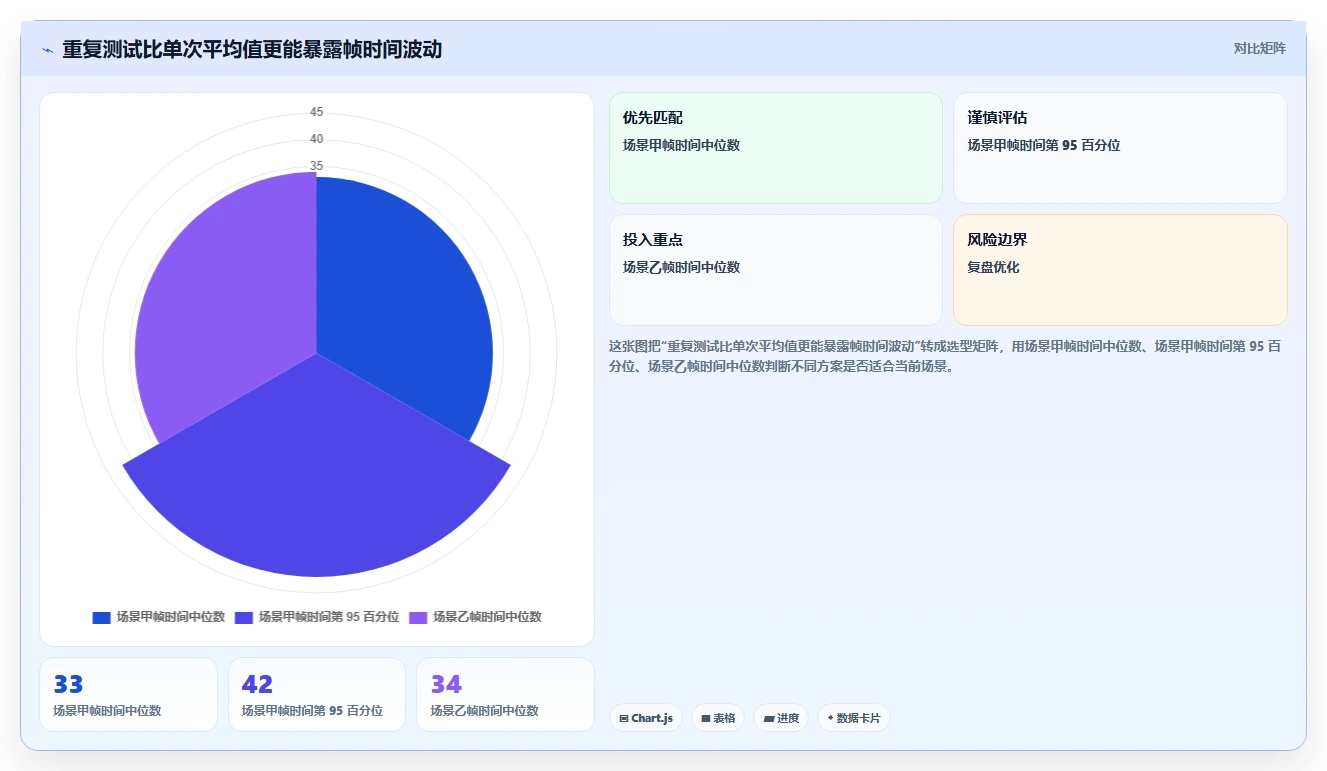This screenshot has height=771, width=1327.
Task: Click the stat card showing 34
Action: [x=505, y=694]
